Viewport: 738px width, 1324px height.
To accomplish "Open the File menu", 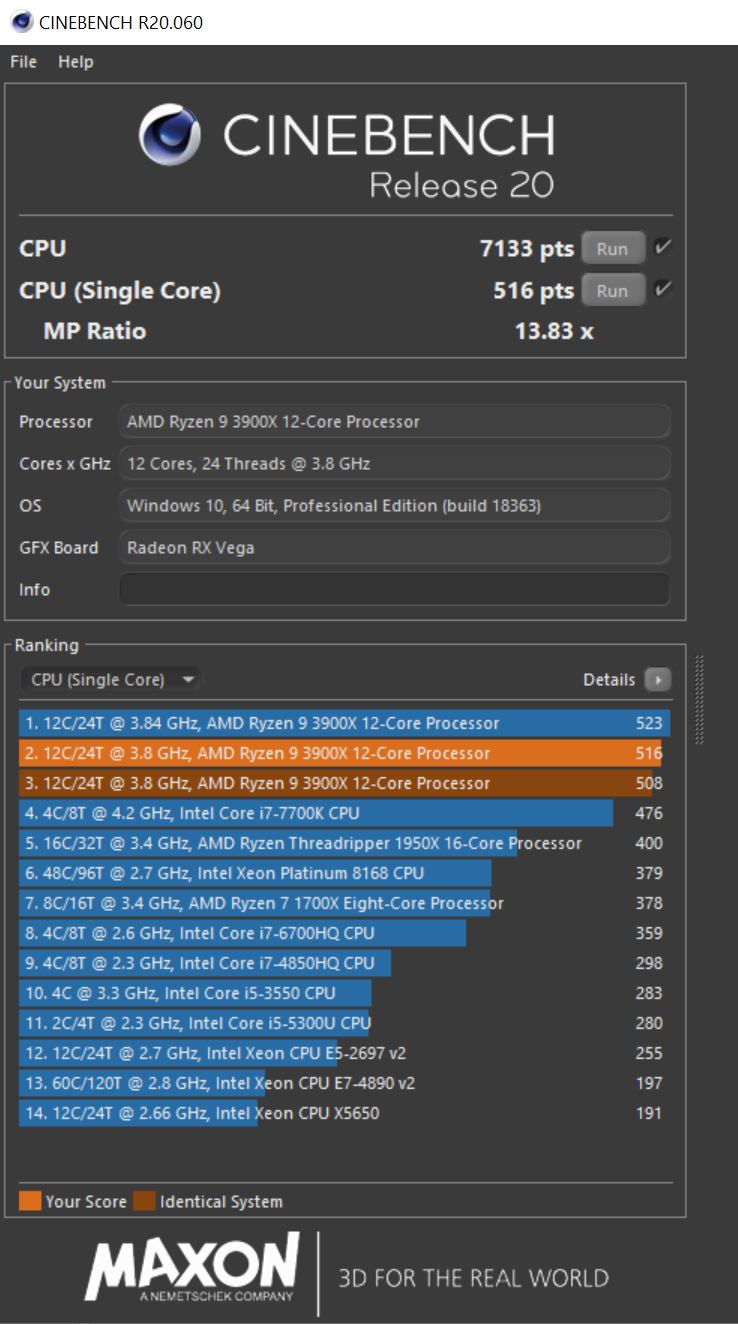I will 23,62.
